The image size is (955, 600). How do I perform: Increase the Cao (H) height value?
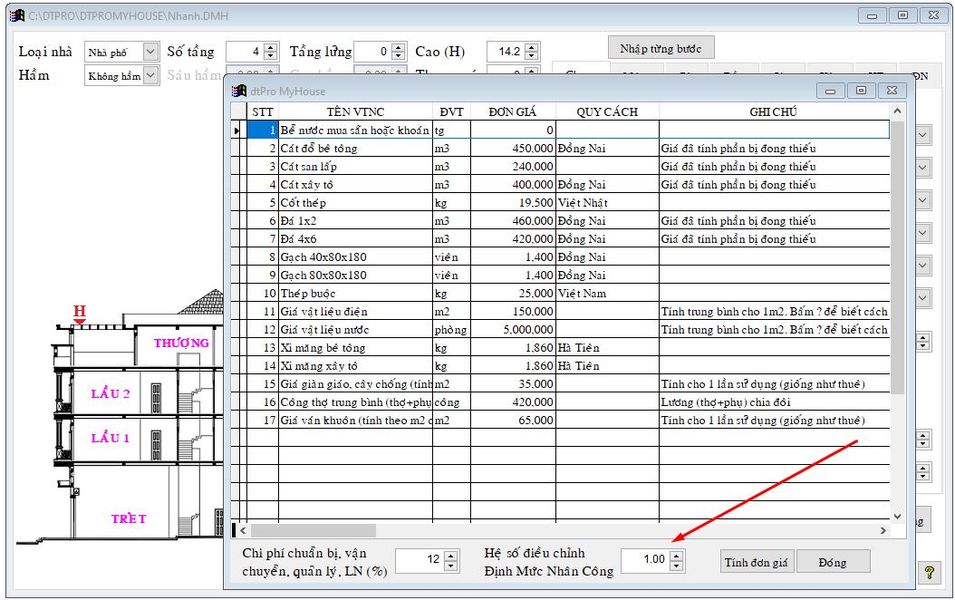[531, 47]
